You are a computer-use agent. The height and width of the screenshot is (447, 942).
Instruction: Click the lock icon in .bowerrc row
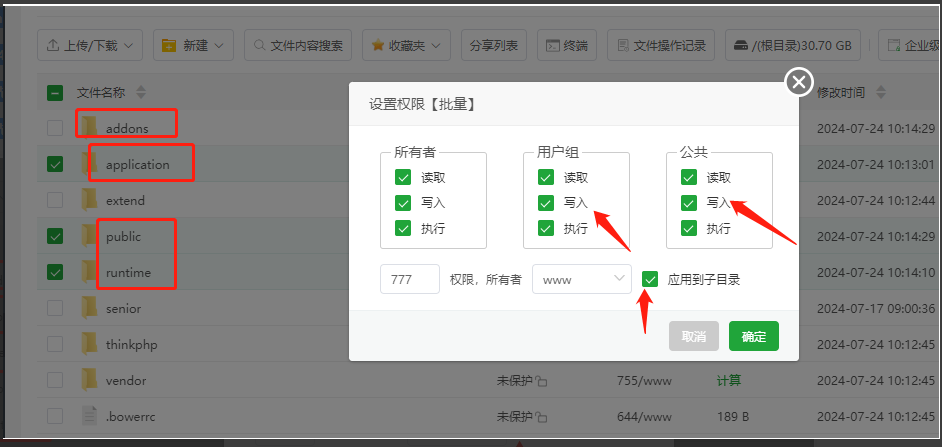click(541, 417)
